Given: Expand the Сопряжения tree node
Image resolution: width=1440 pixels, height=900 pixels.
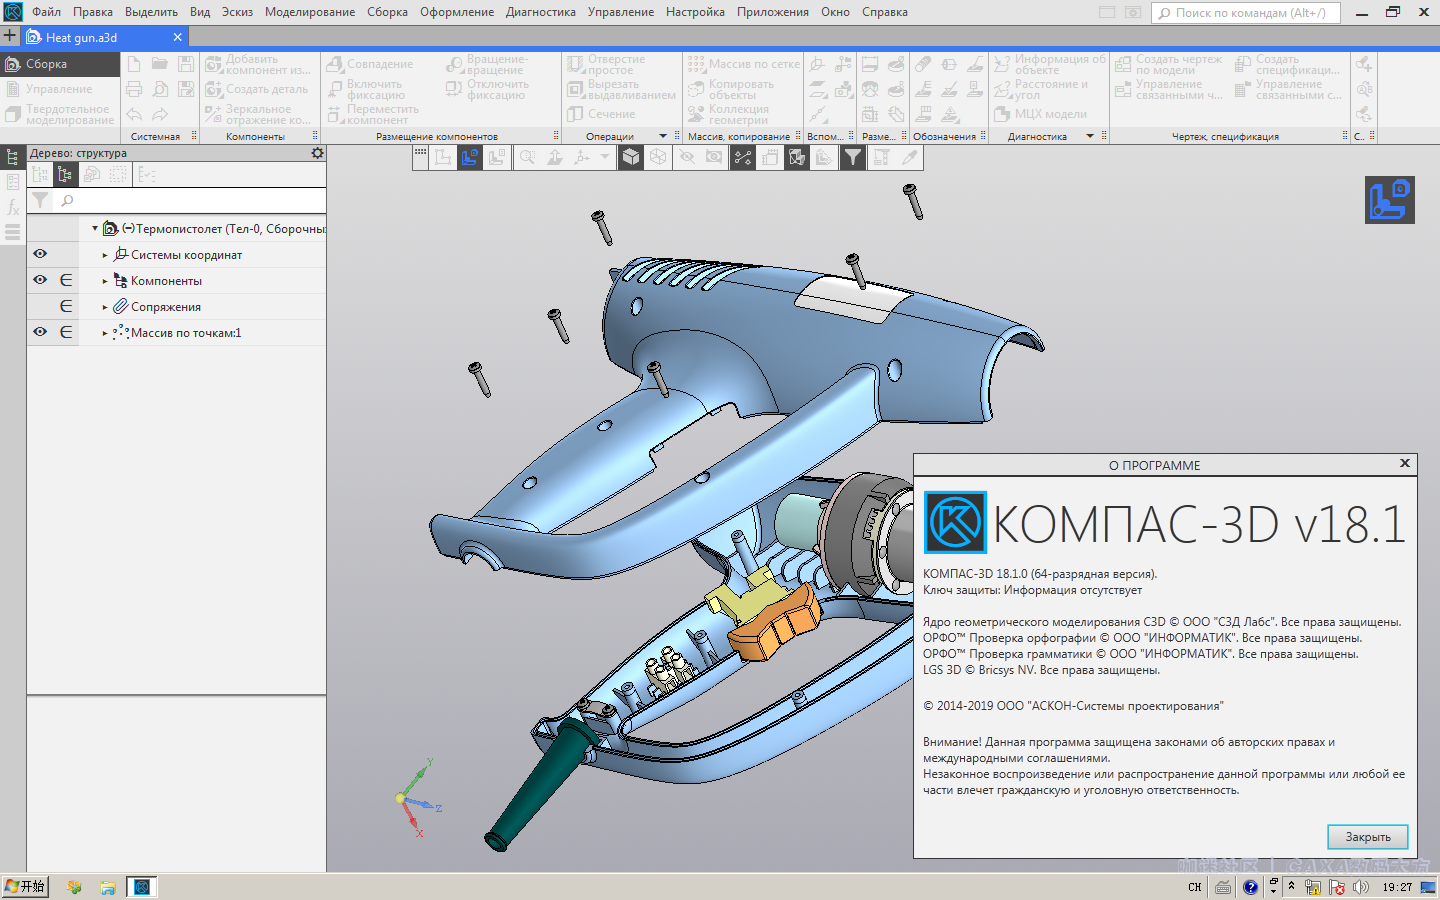Looking at the screenshot, I should click(x=104, y=306).
